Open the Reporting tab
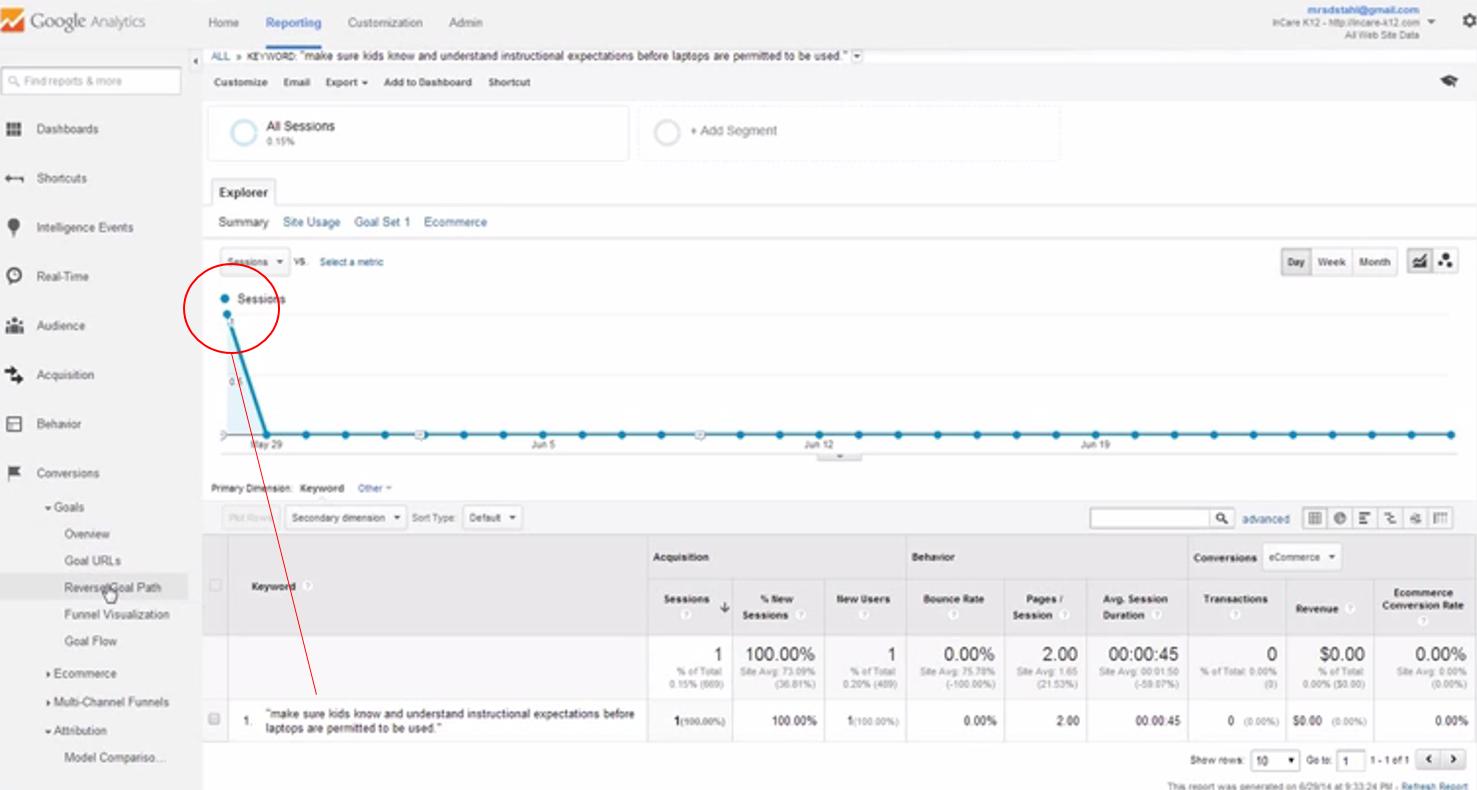Viewport: 1477px width, 790px height. click(x=293, y=22)
